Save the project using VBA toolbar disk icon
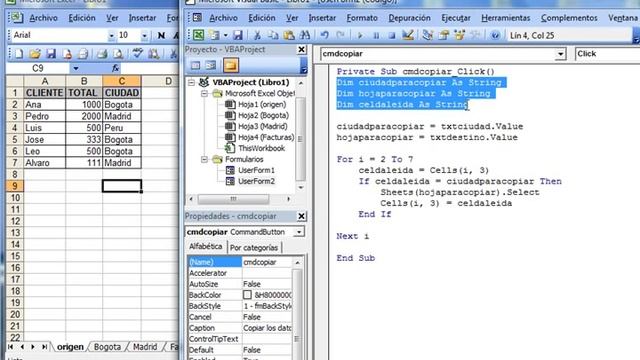640x360 pixels. point(238,36)
